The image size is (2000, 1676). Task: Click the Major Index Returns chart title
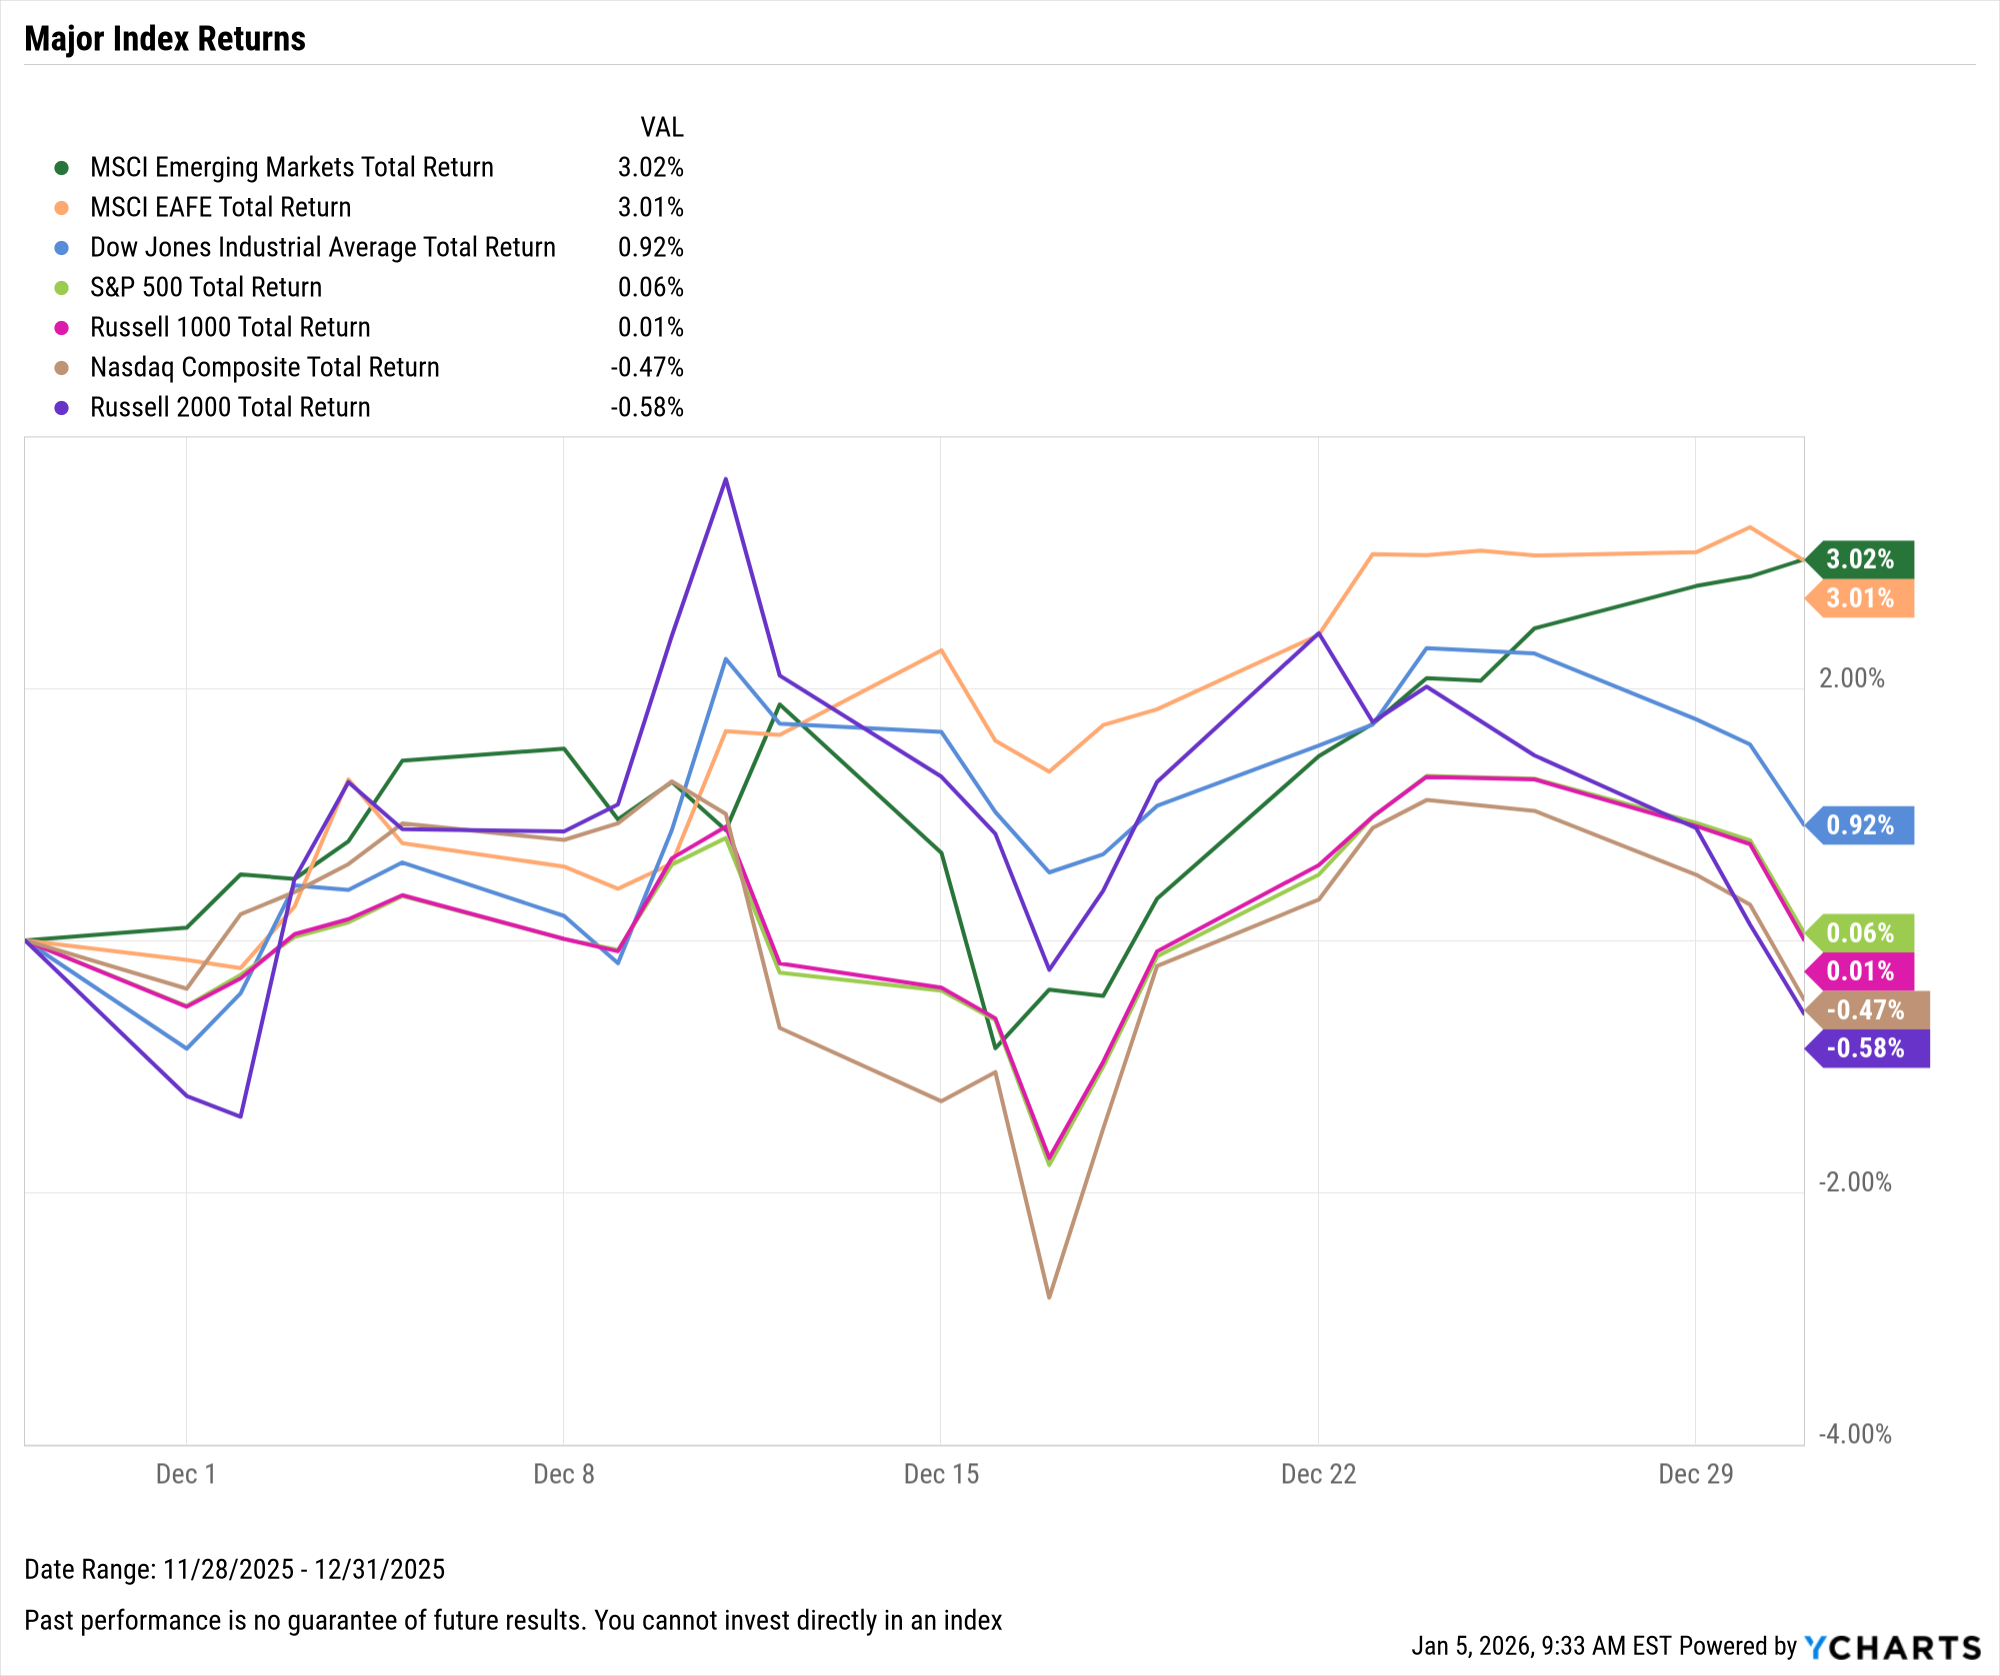[165, 39]
